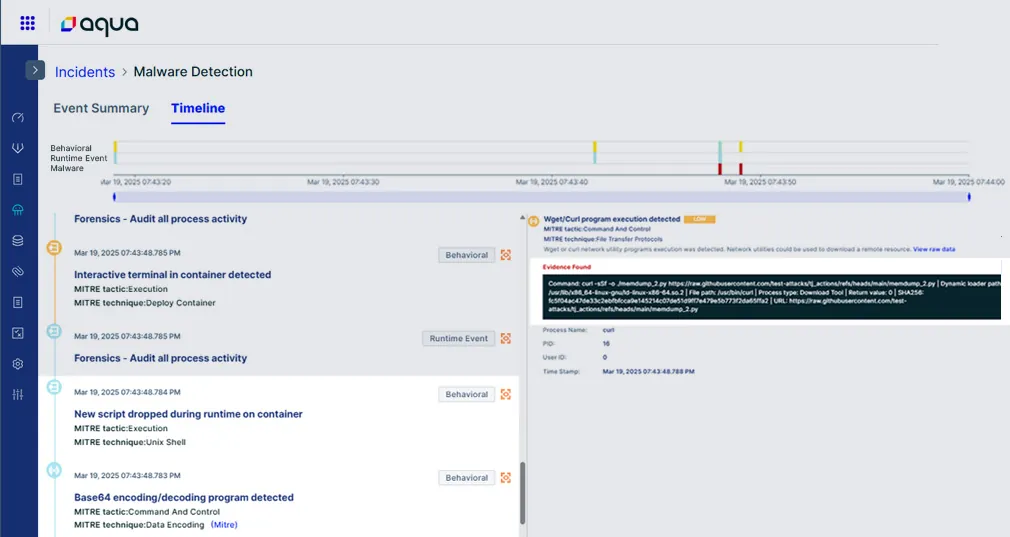Image resolution: width=1010 pixels, height=537 pixels.
Task: Click the left red Malware timeline marker
Action: [720, 169]
